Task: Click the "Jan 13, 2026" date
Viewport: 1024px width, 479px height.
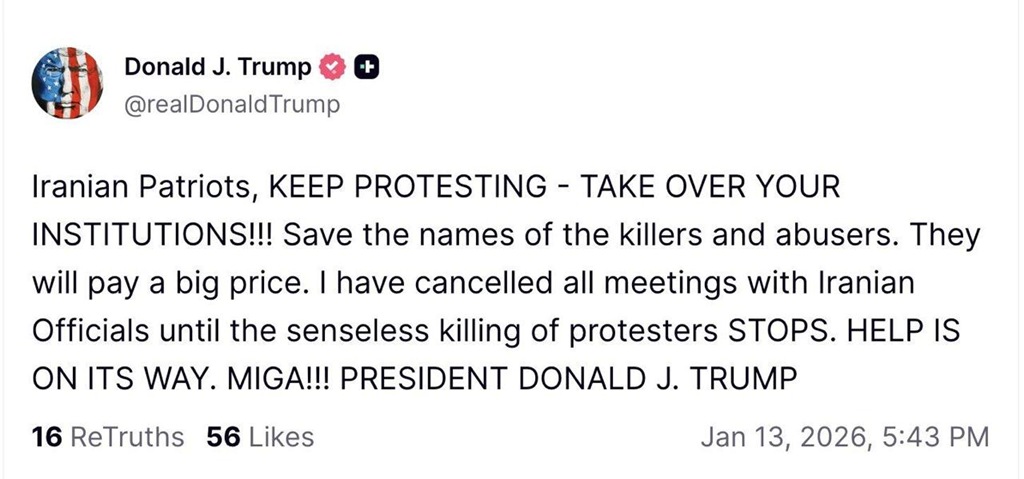Action: pyautogui.click(x=787, y=437)
